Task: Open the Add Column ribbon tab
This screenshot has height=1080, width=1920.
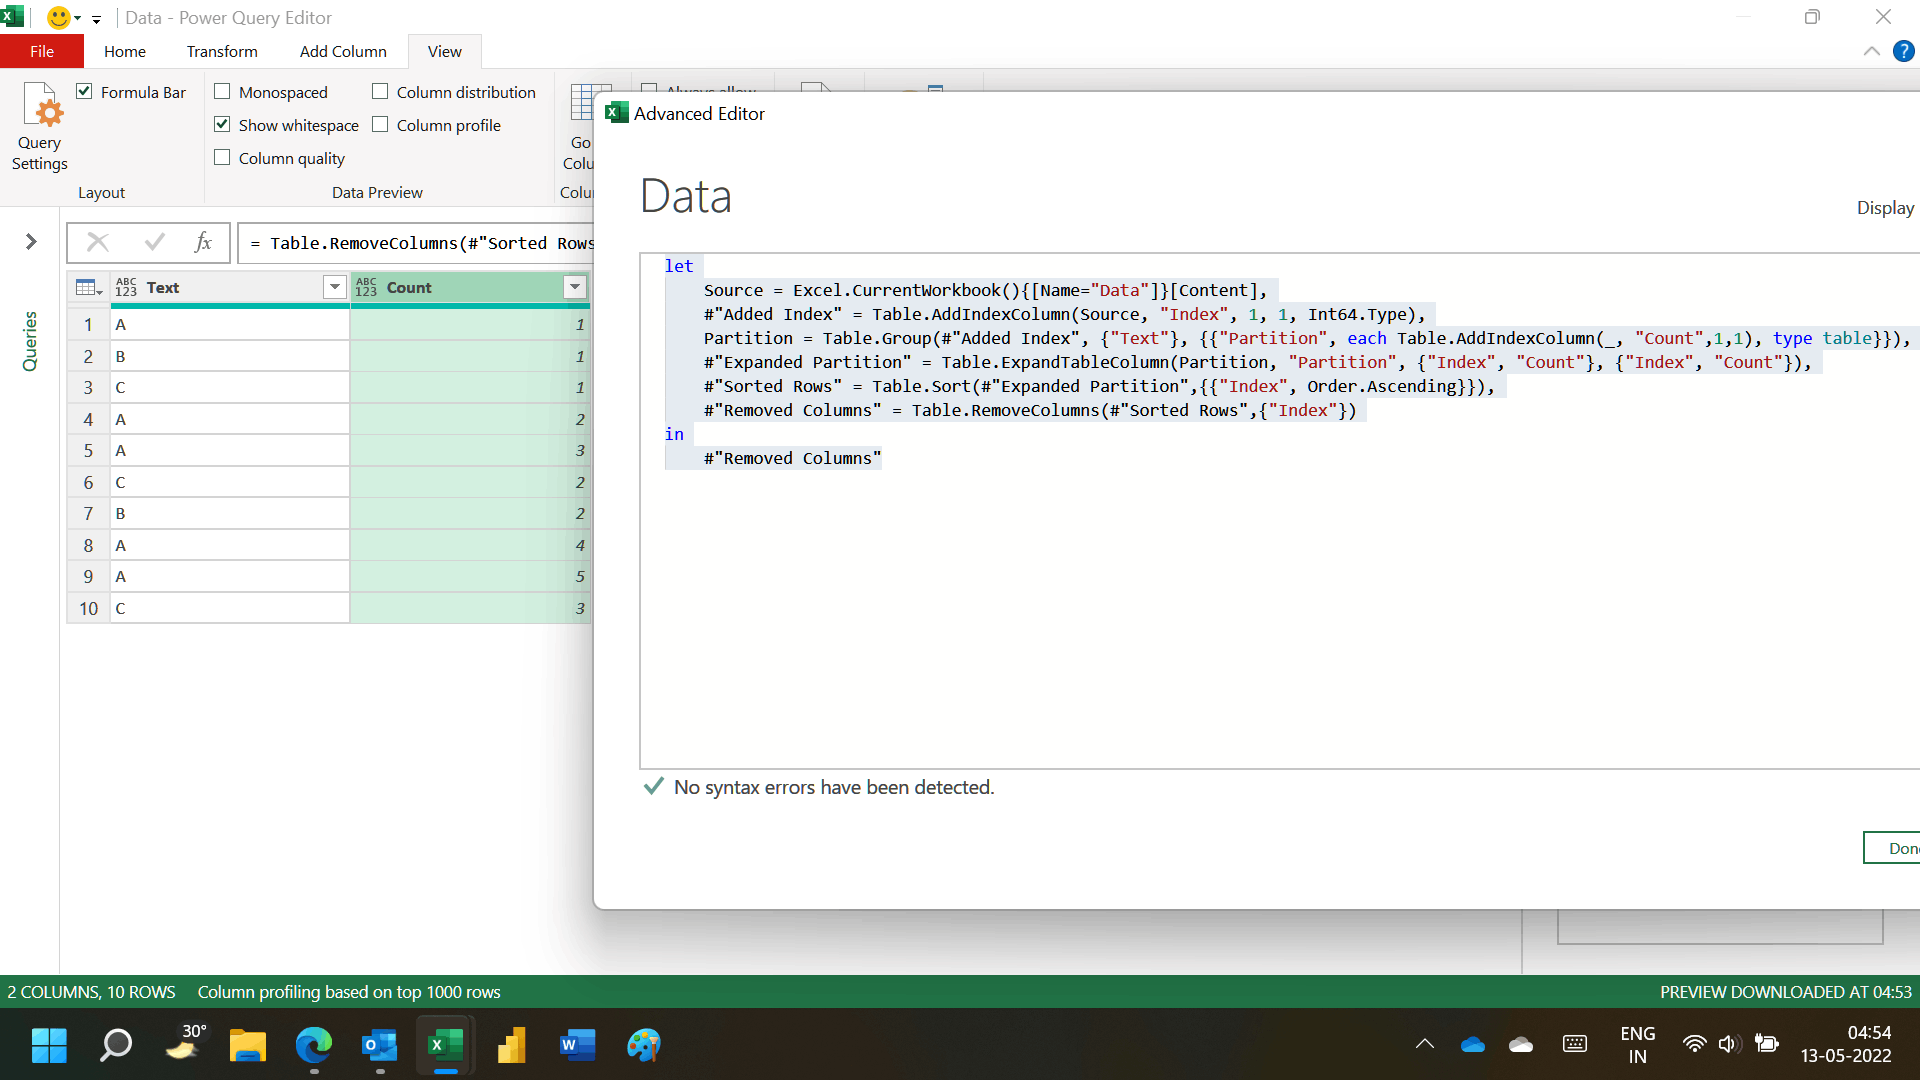Action: [x=343, y=51]
